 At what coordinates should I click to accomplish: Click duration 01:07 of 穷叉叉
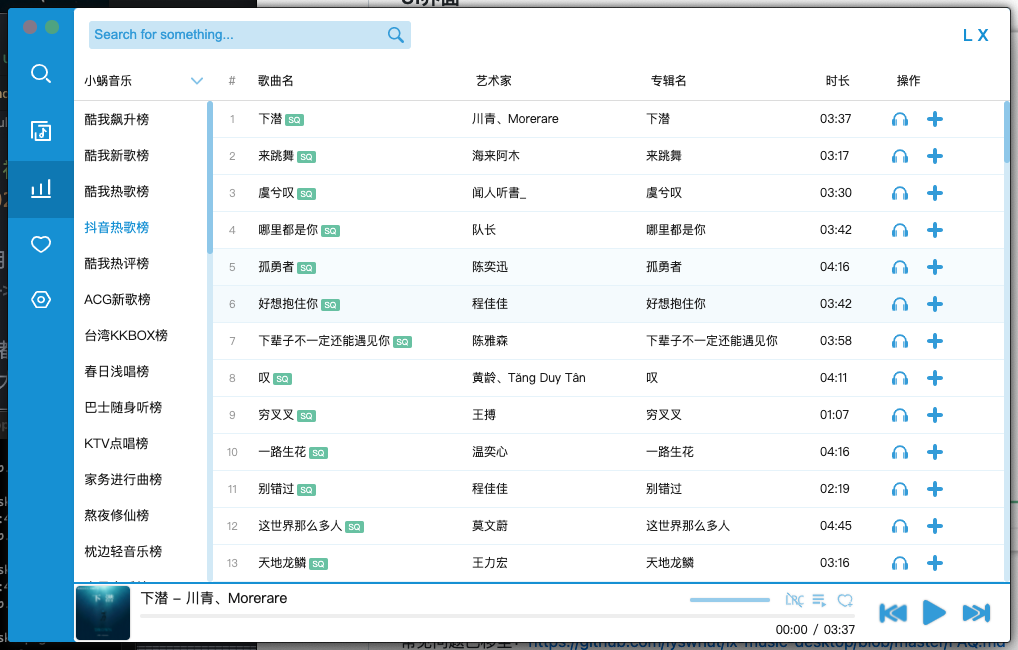coord(834,415)
